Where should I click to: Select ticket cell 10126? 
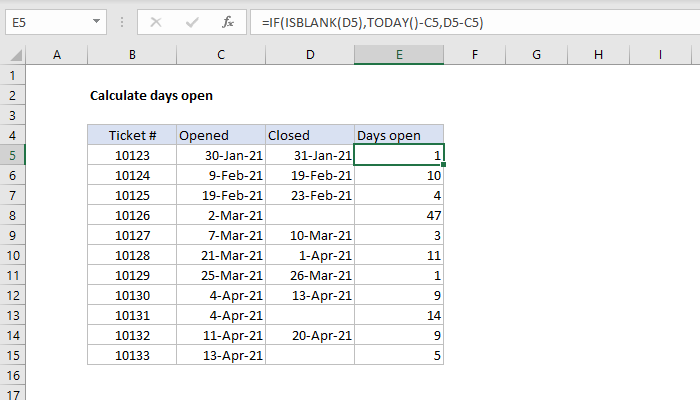[x=132, y=215]
